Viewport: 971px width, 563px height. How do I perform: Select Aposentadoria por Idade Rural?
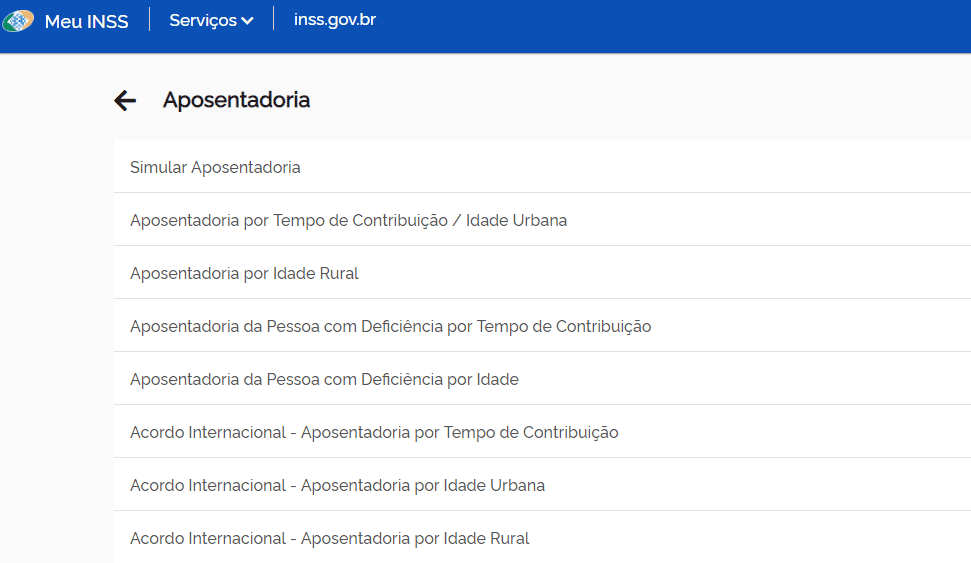pyautogui.click(x=542, y=273)
